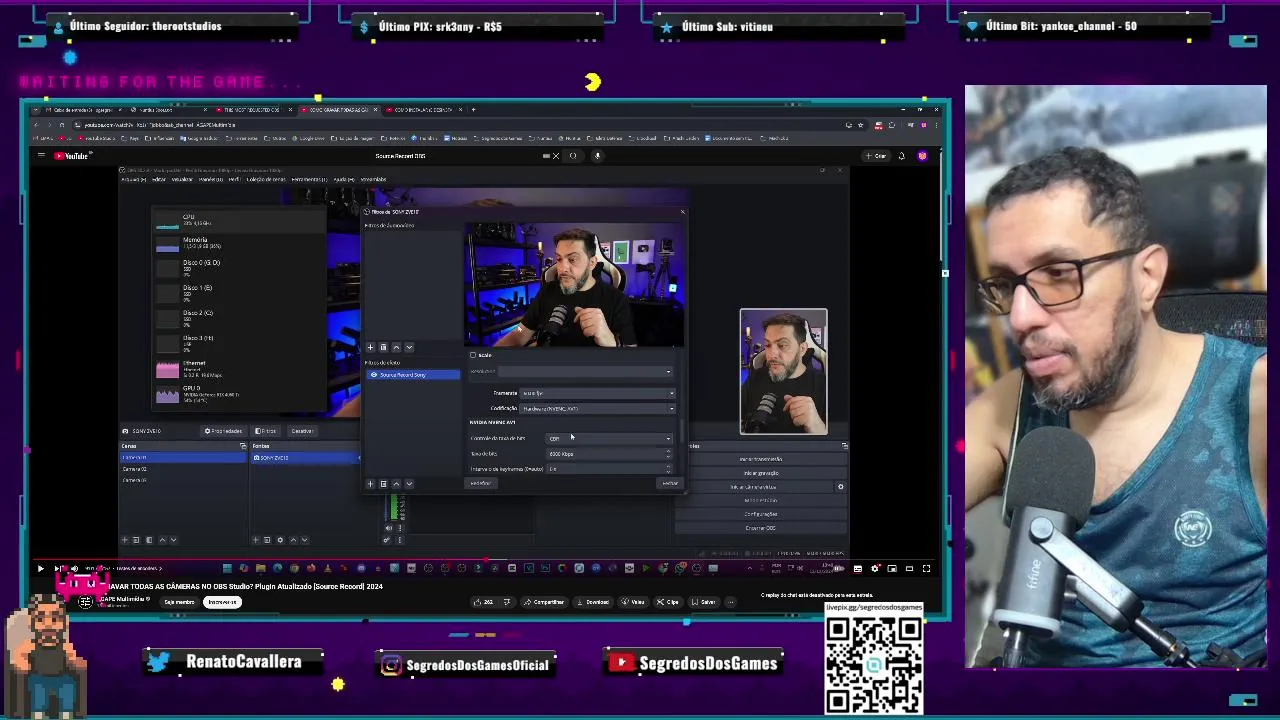Enable theater mode in YouTube player

909,568
